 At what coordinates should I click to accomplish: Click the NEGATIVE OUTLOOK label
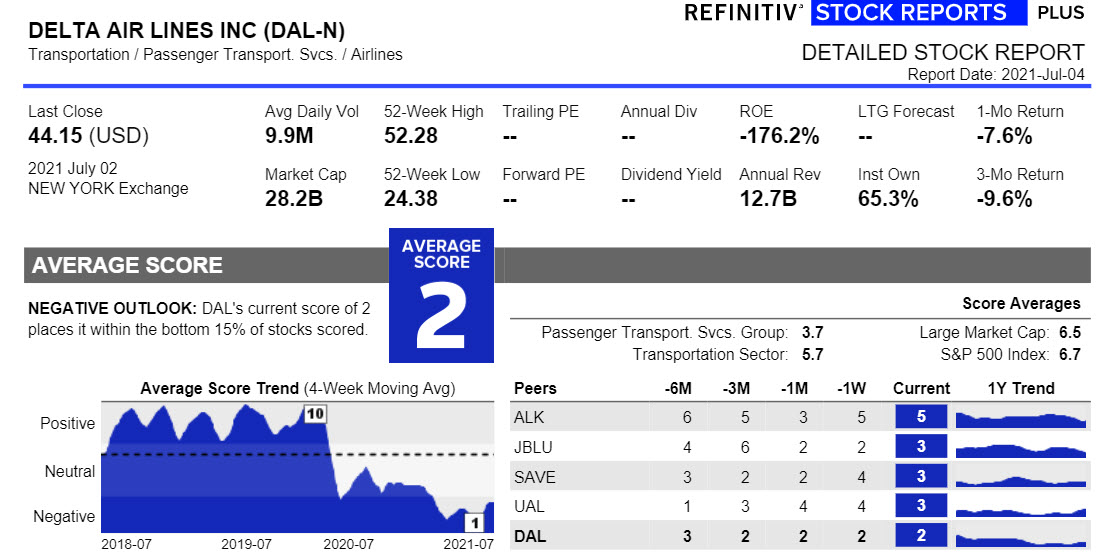pos(112,309)
